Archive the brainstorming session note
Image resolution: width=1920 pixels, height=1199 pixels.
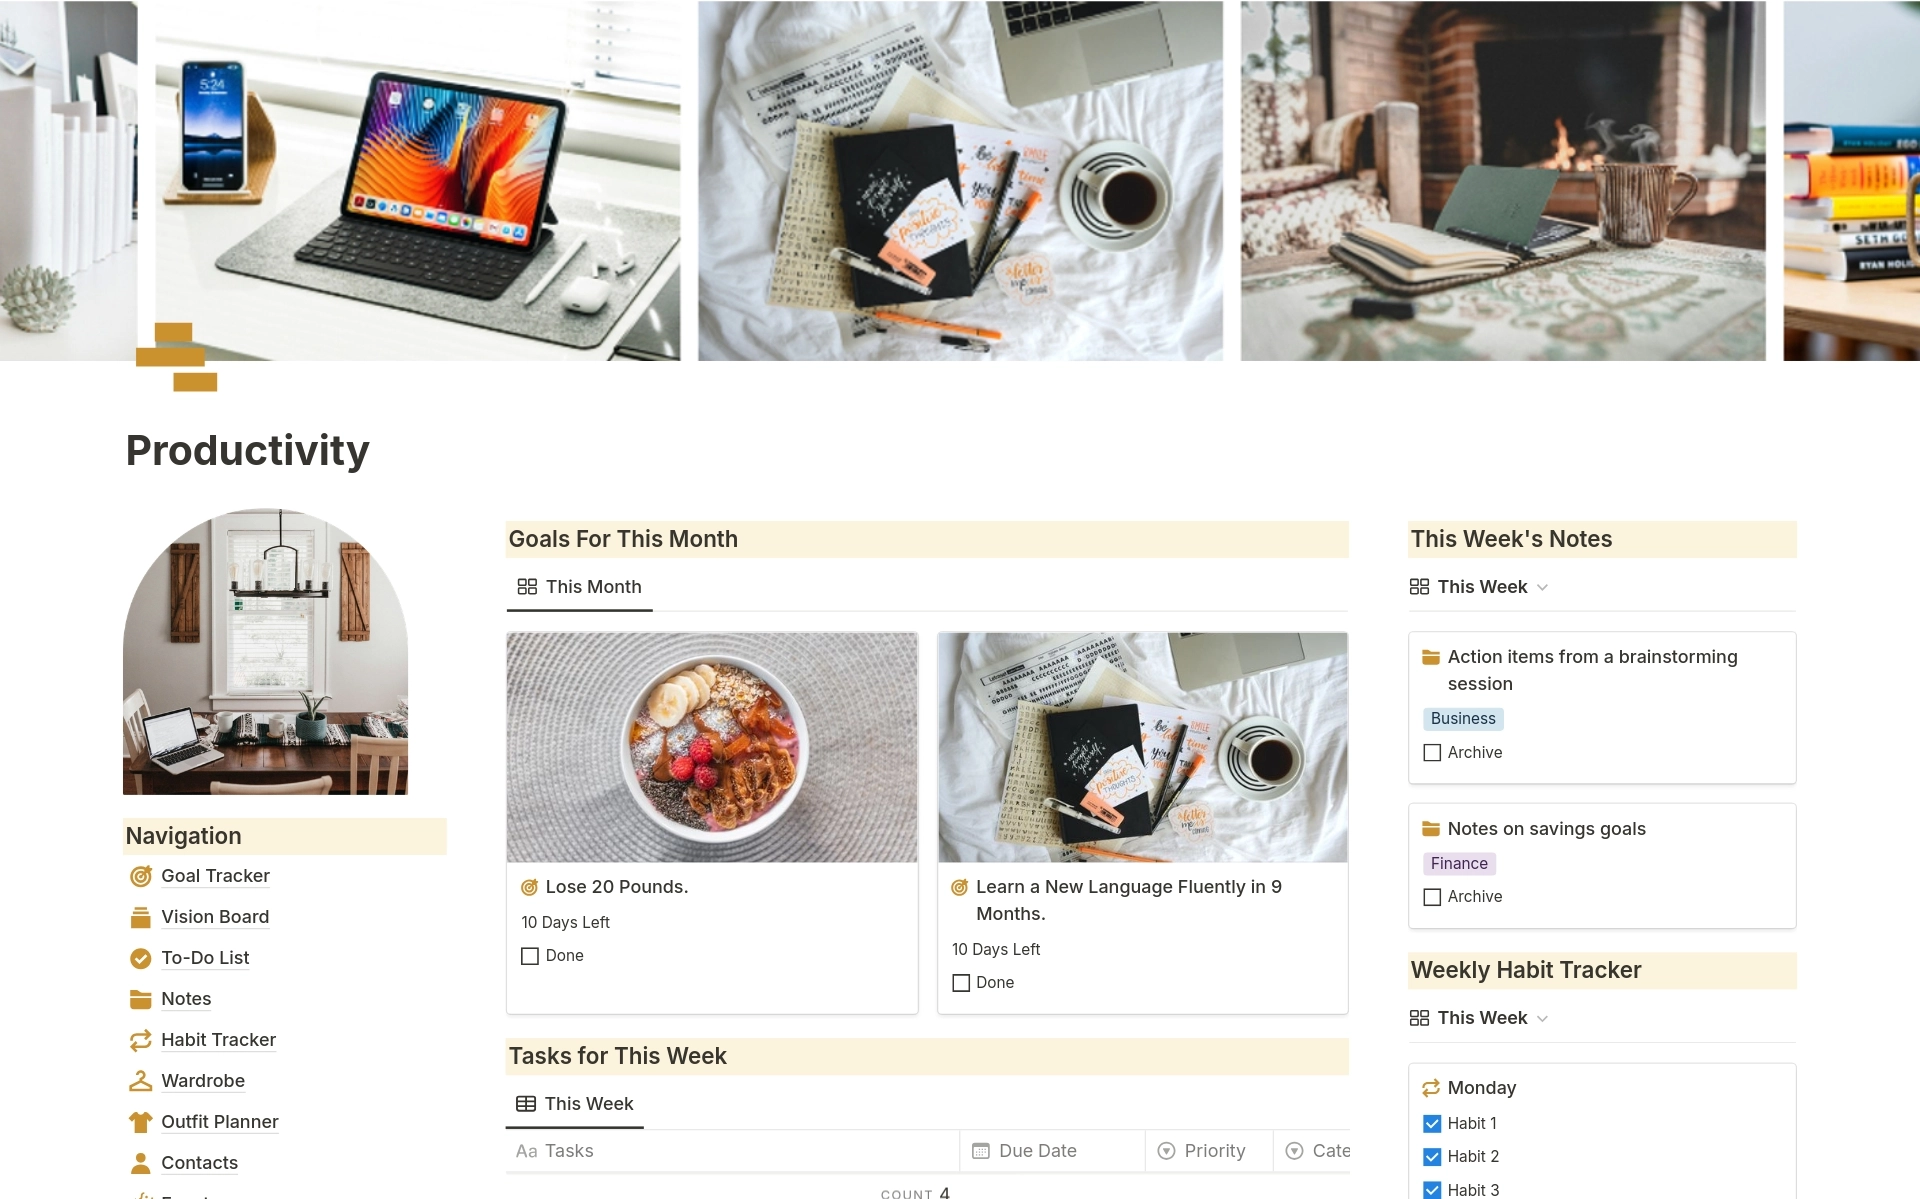coord(1432,751)
